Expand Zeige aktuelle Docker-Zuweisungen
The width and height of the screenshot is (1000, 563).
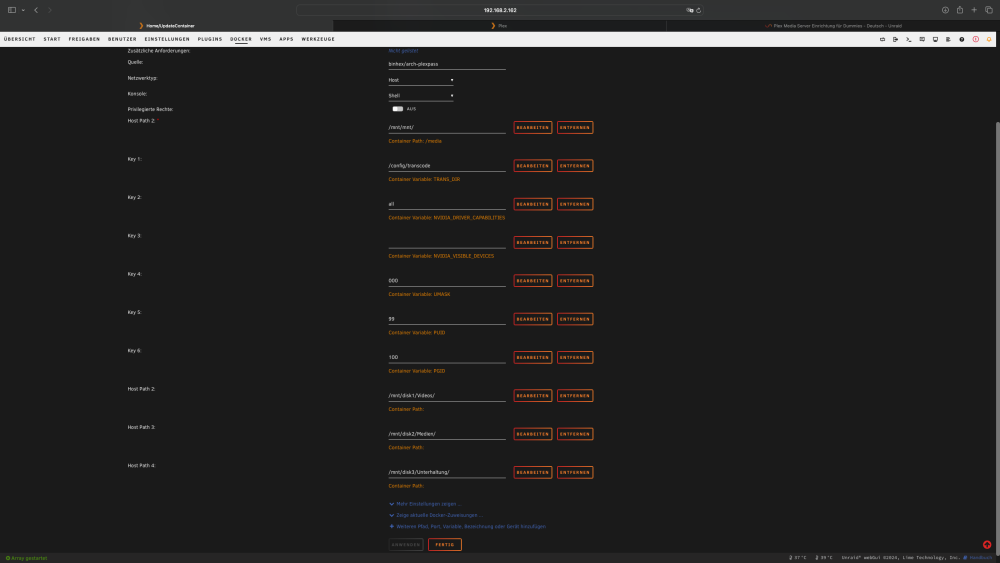tap(436, 515)
